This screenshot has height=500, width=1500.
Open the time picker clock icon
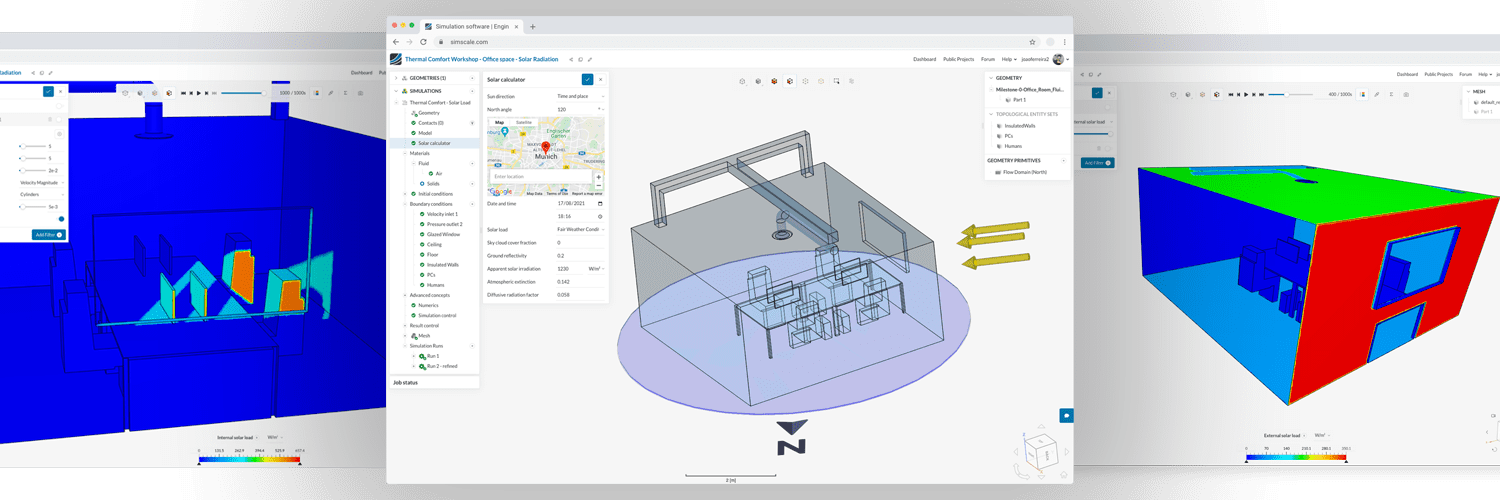tap(600, 216)
